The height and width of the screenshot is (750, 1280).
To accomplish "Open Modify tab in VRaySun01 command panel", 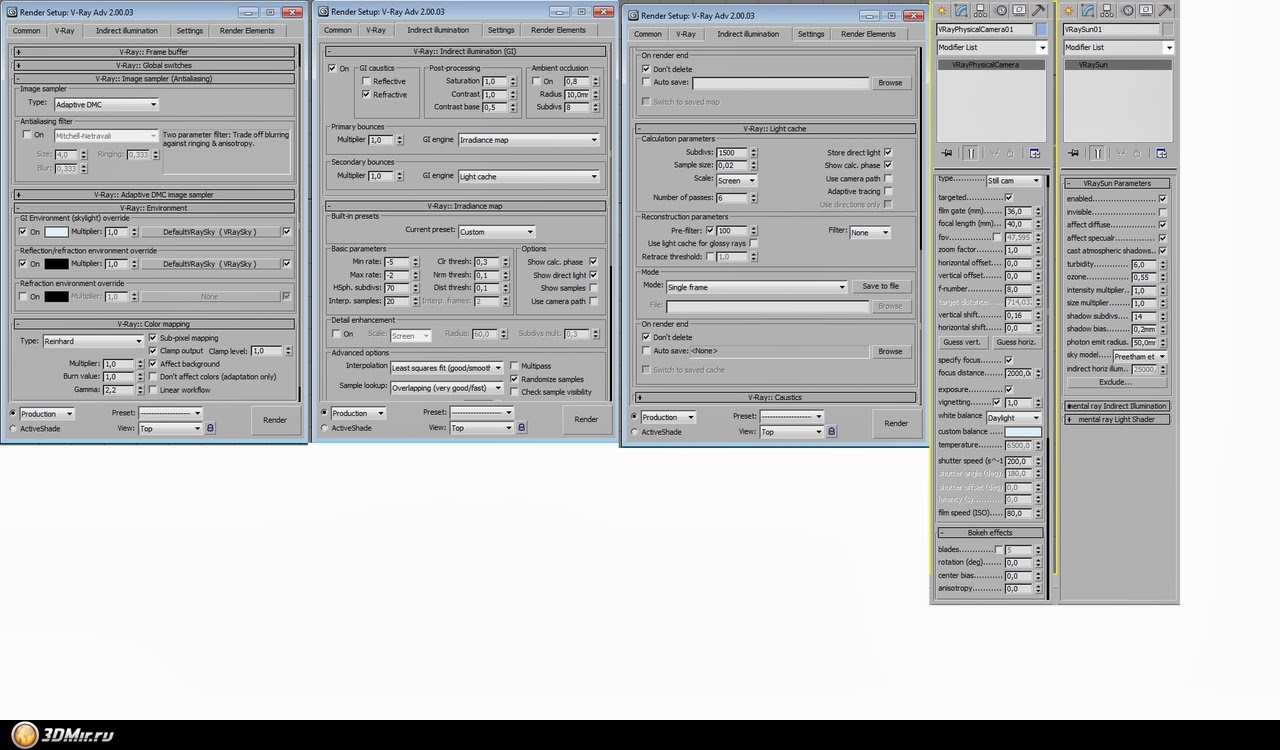I will (x=1089, y=10).
